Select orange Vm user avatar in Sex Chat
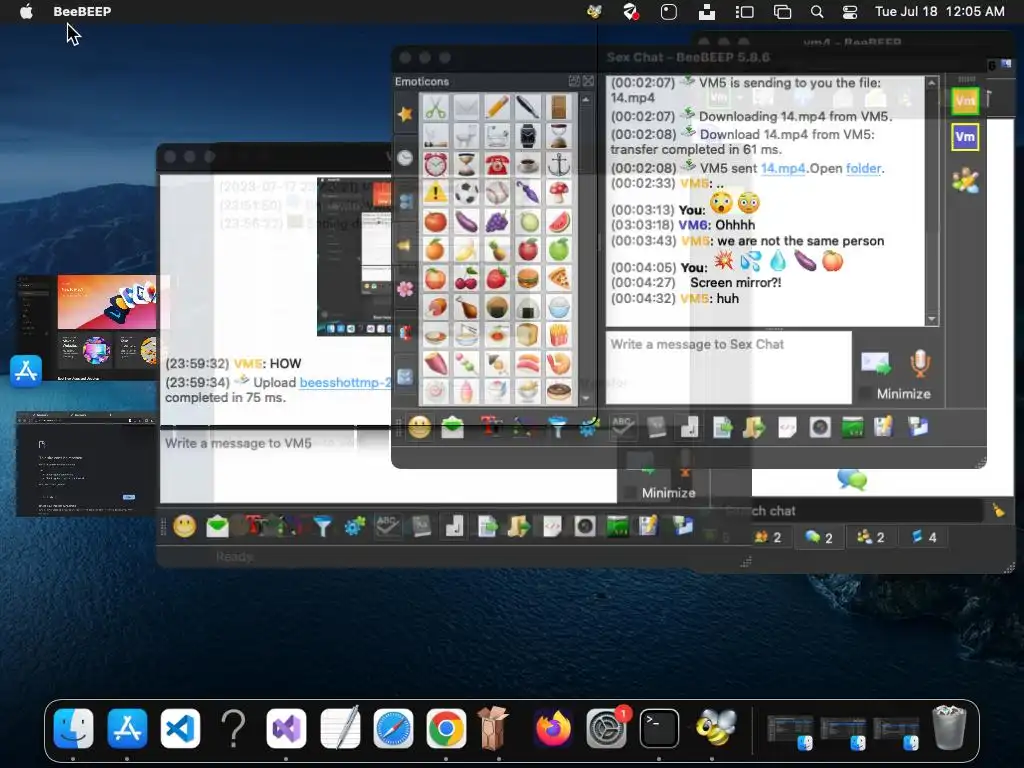Viewport: 1024px width, 768px height. 965,101
